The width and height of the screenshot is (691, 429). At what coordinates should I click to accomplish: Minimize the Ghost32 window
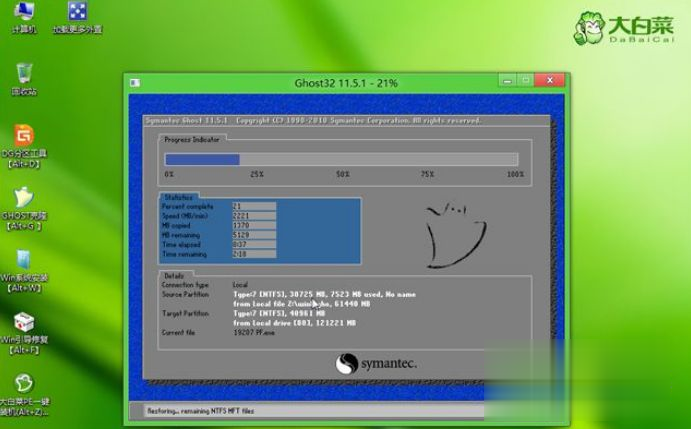508,80
